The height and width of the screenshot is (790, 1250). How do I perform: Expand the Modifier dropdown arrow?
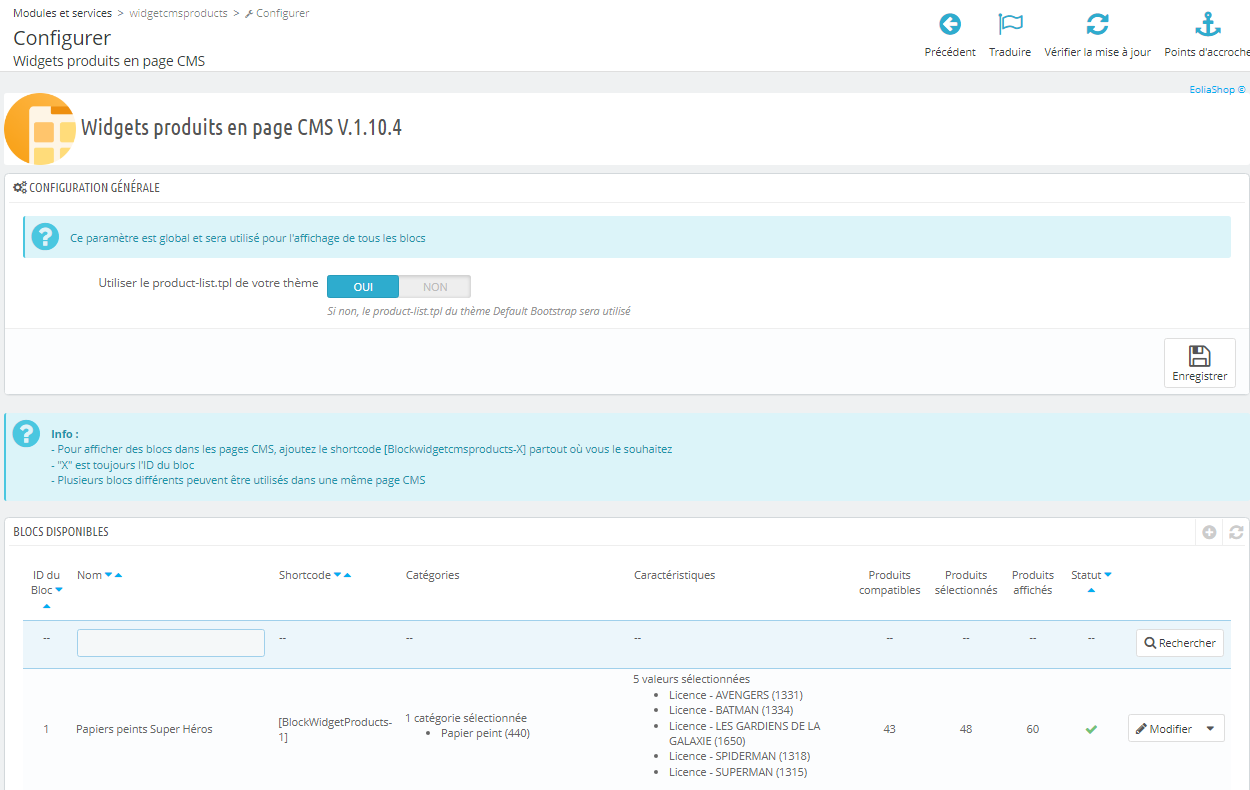tap(1210, 729)
